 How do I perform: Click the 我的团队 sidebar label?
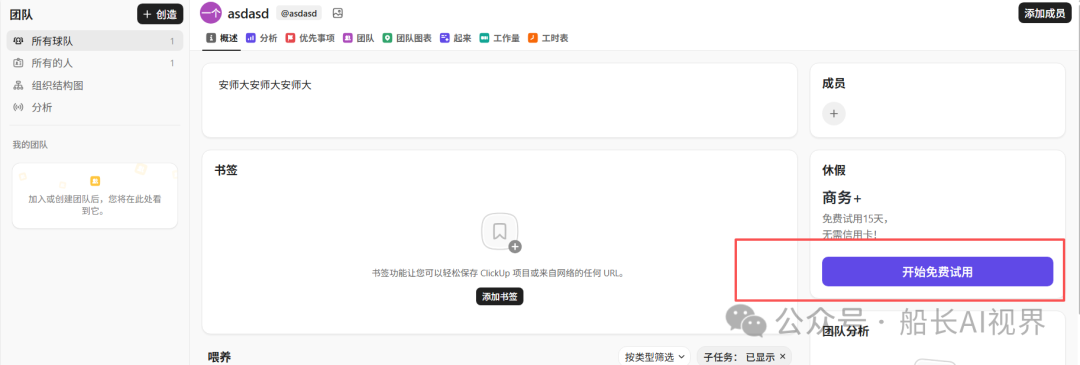tap(30, 145)
